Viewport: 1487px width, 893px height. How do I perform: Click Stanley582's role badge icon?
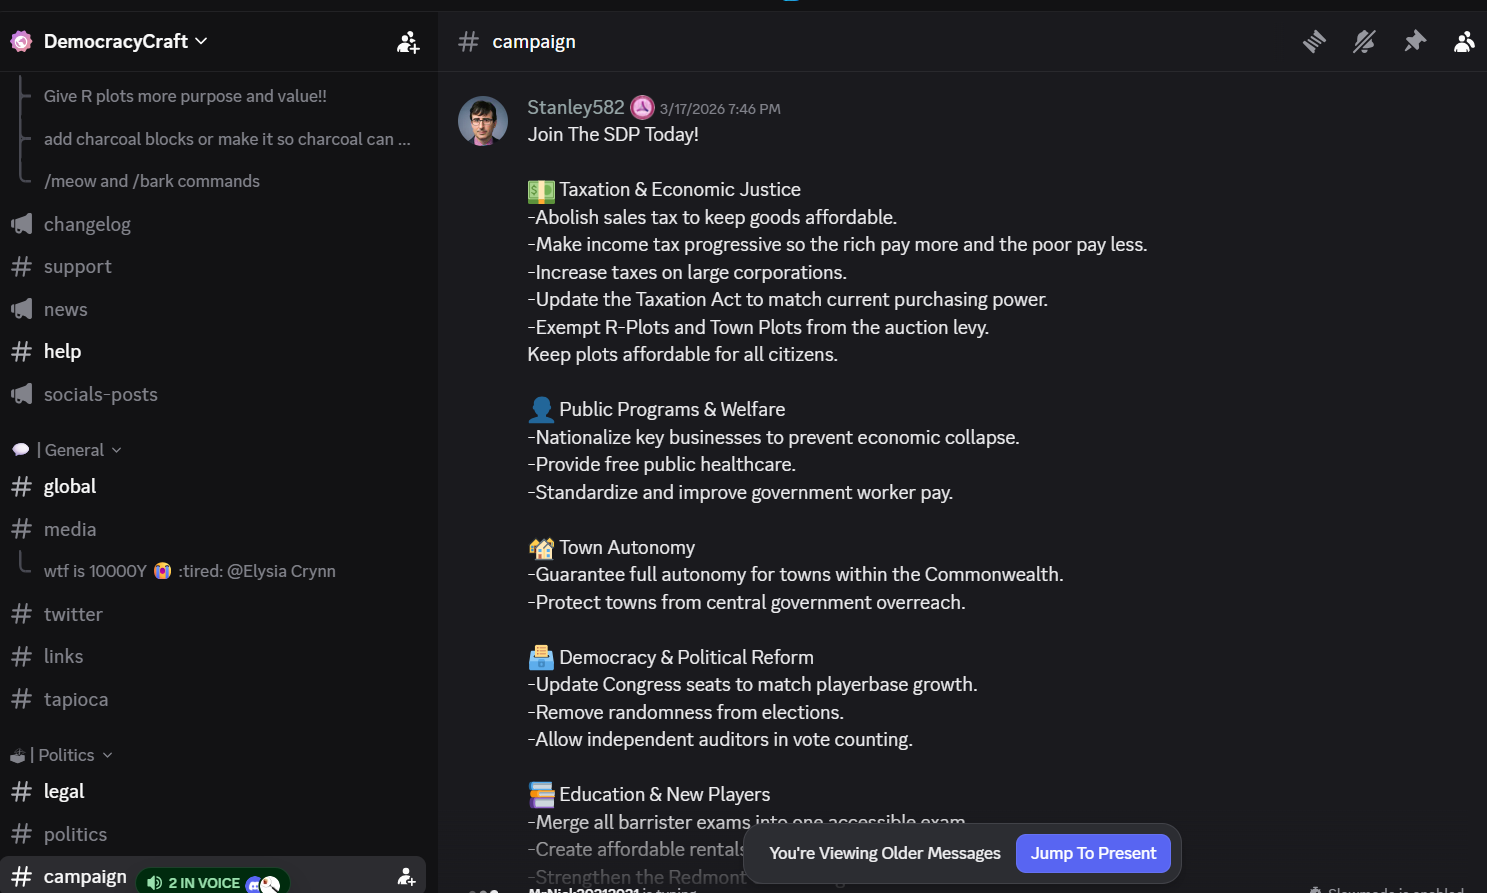642,107
